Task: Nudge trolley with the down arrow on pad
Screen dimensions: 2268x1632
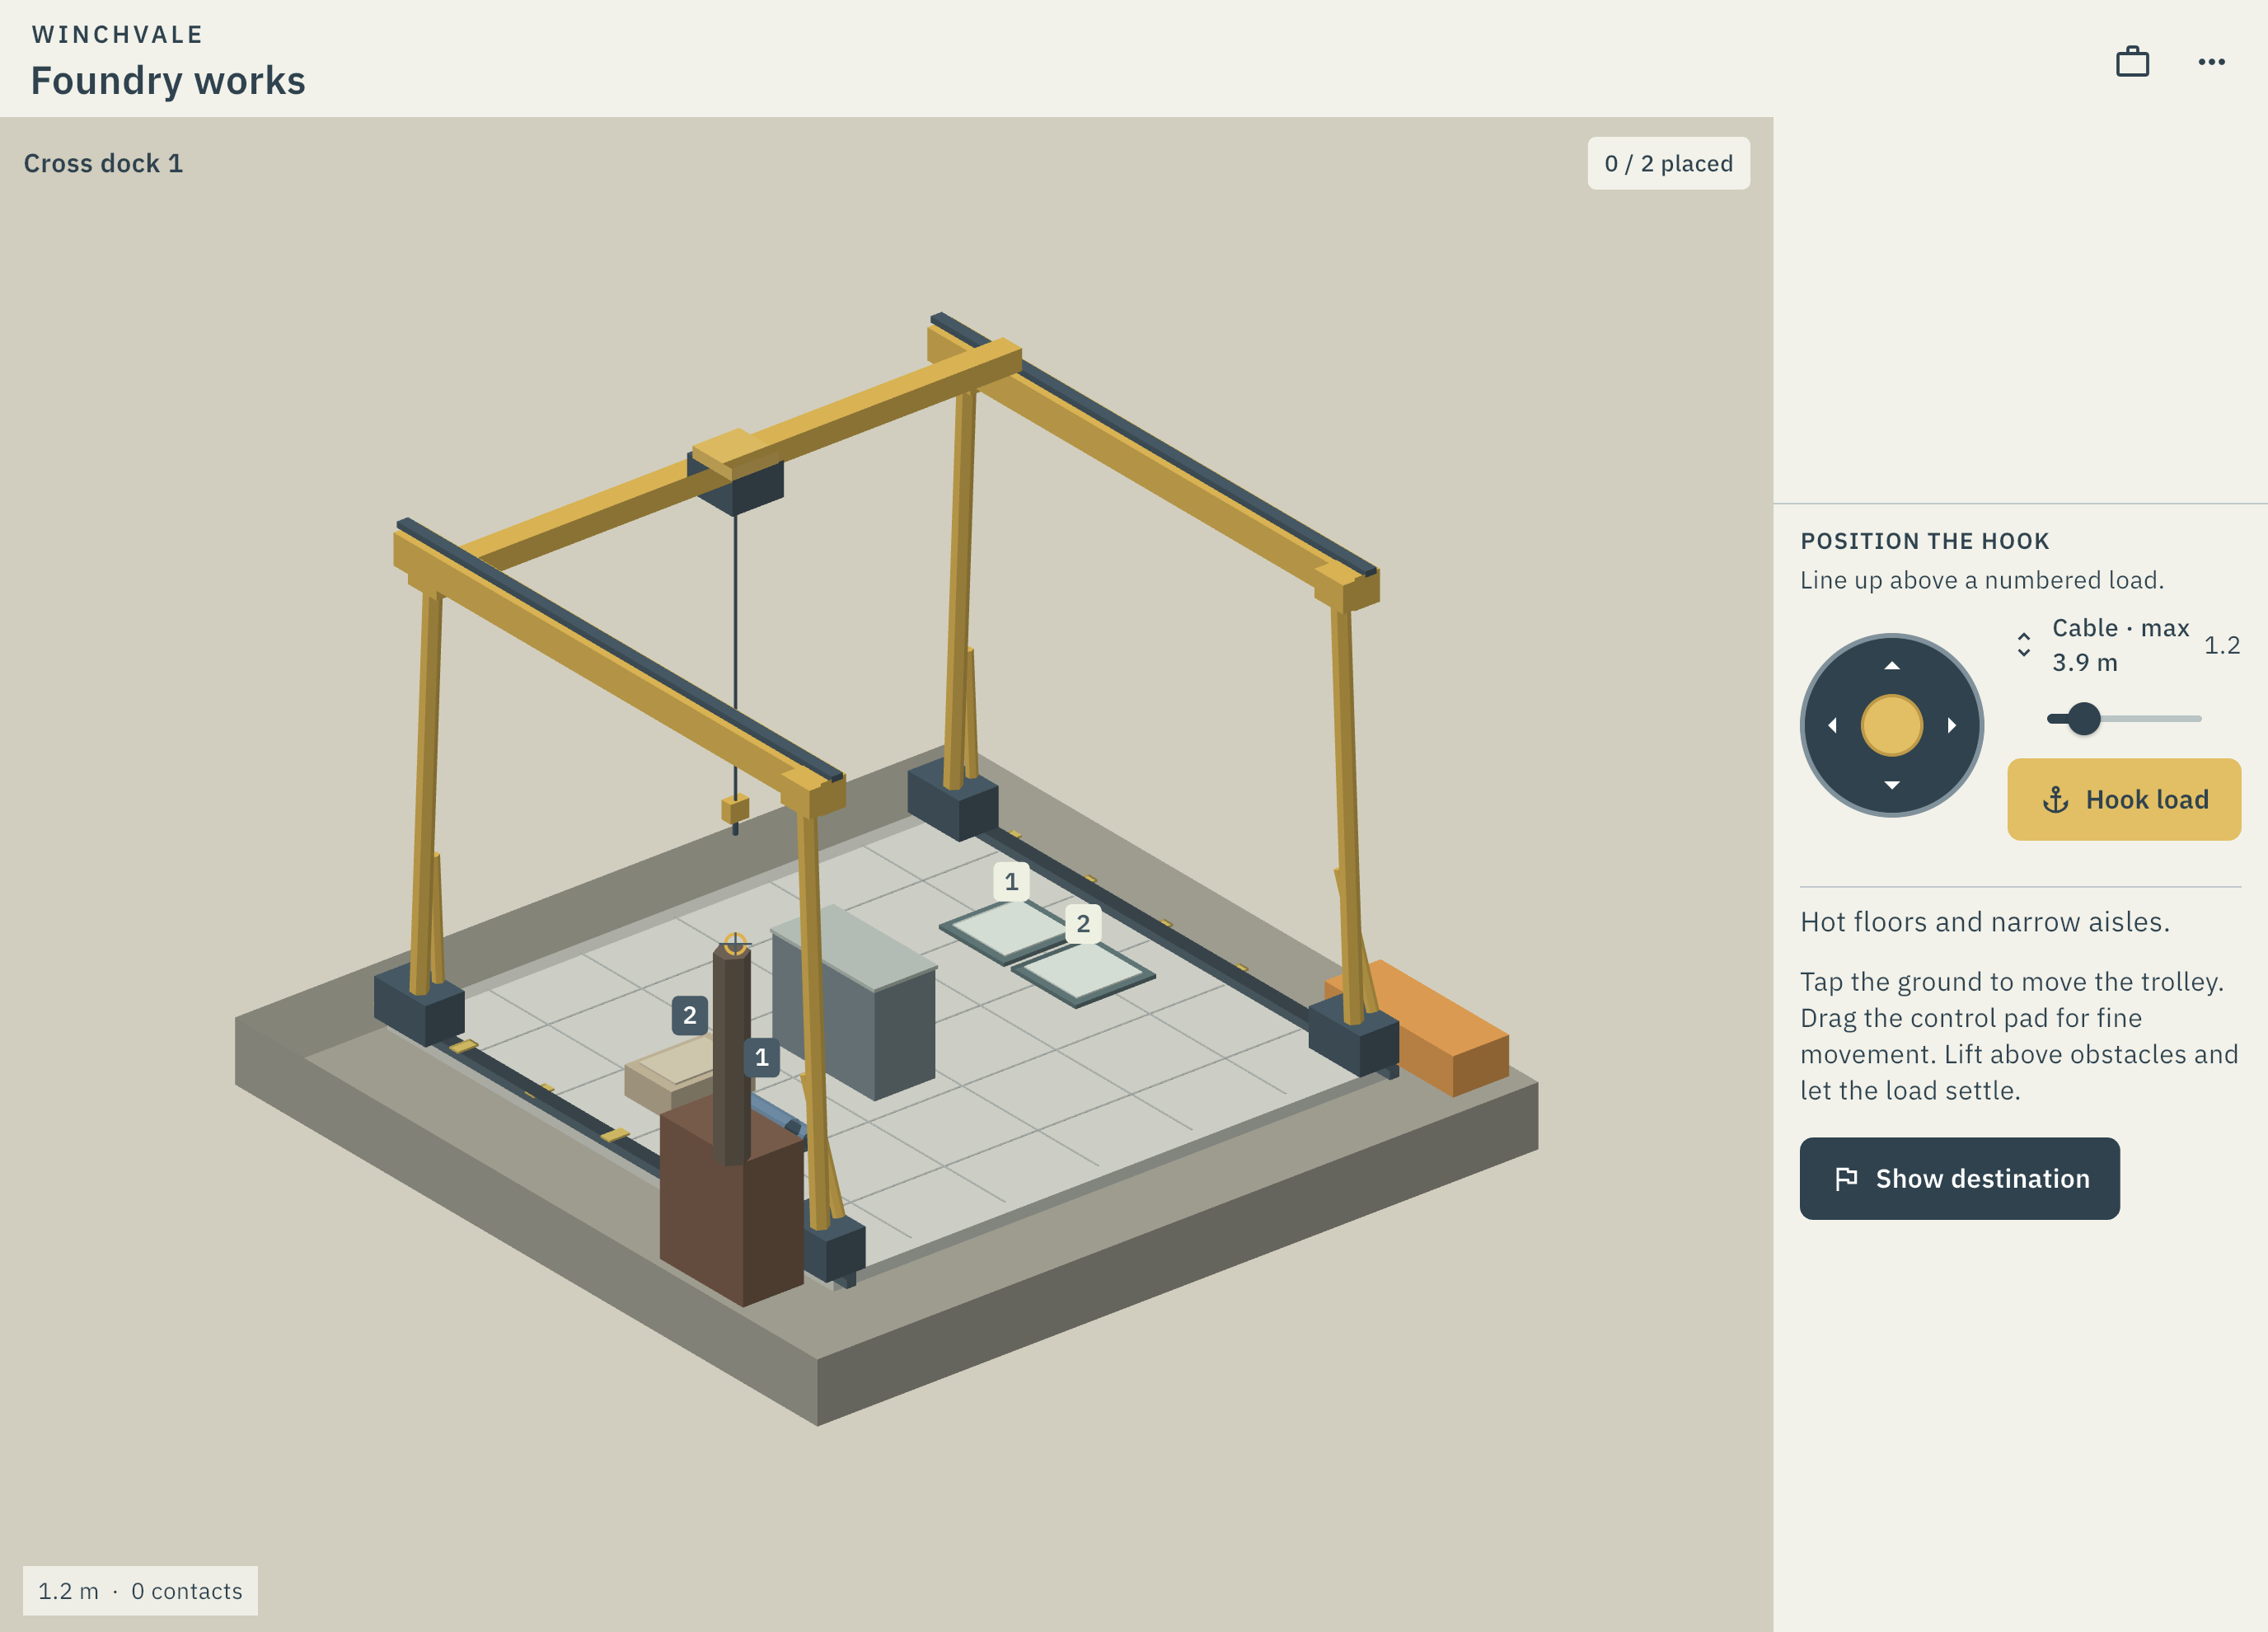Action: click(x=1891, y=785)
